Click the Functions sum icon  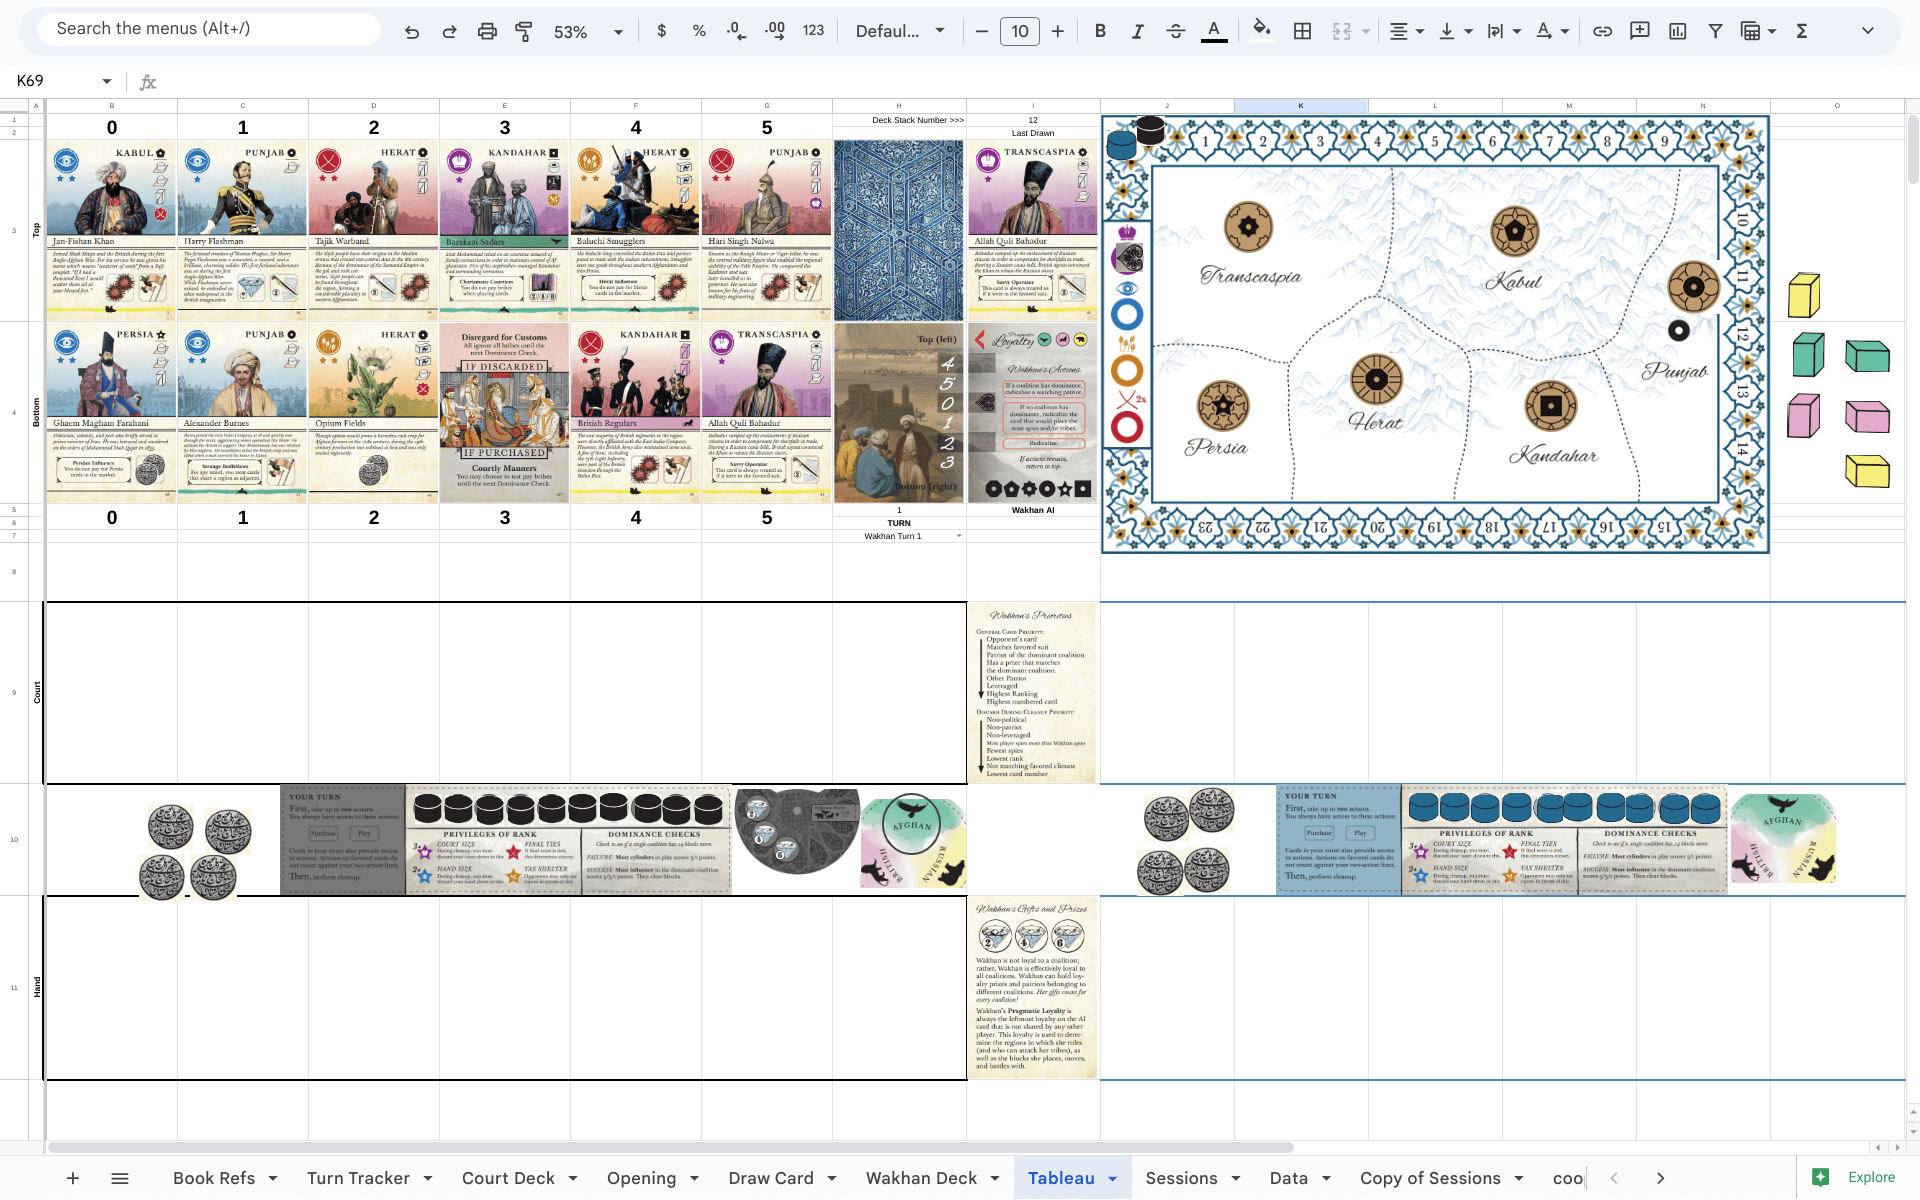(x=1801, y=31)
